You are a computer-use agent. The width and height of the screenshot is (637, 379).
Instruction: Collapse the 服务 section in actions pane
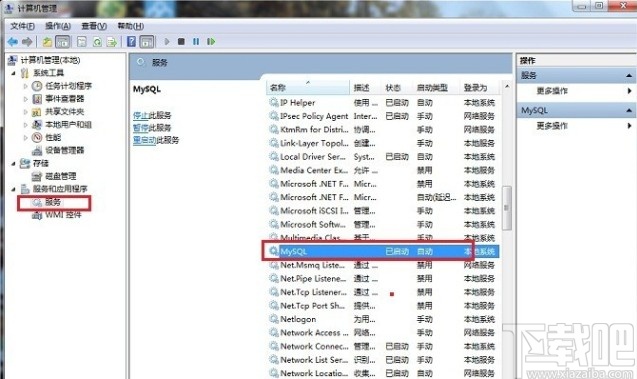pos(629,76)
